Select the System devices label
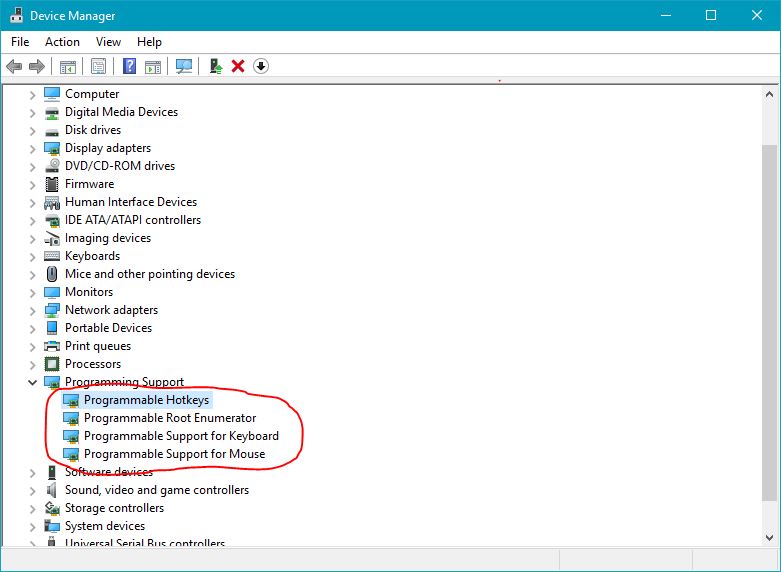Viewport: 781px width, 572px height. [105, 526]
